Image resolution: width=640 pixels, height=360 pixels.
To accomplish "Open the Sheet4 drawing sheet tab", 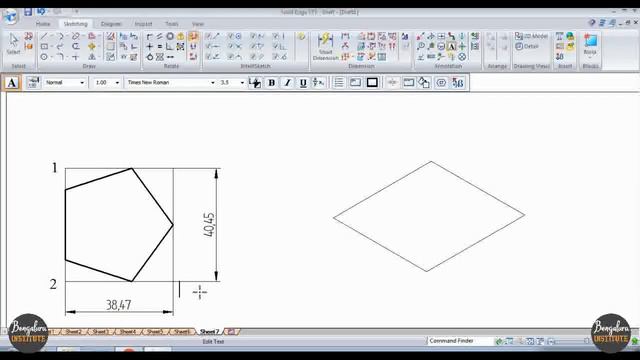I will [128, 331].
